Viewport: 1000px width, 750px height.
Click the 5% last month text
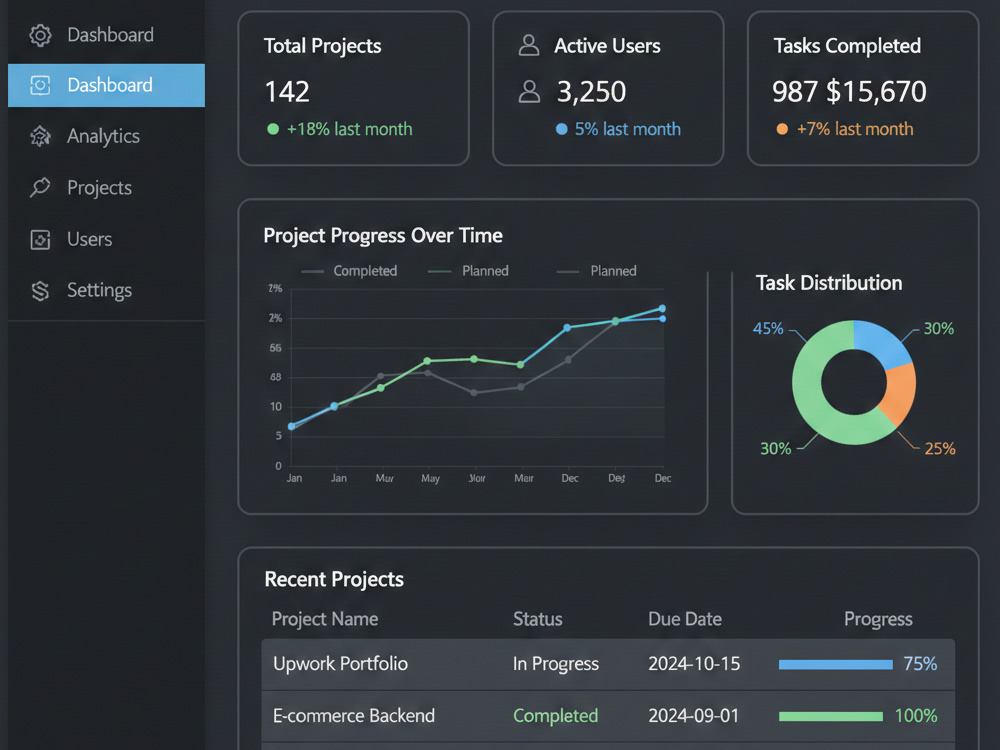[x=628, y=129]
